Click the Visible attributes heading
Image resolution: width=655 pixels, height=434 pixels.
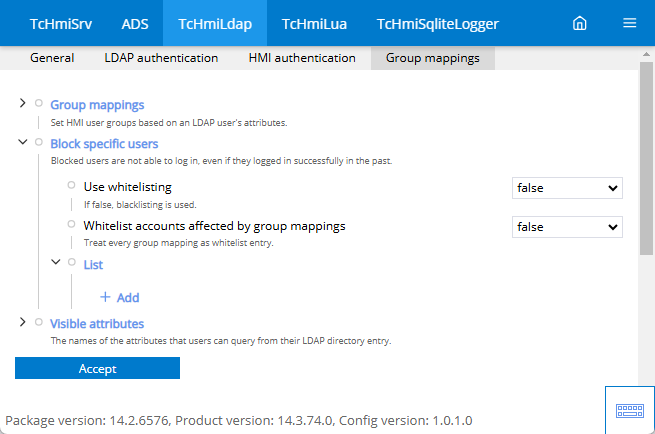click(97, 324)
